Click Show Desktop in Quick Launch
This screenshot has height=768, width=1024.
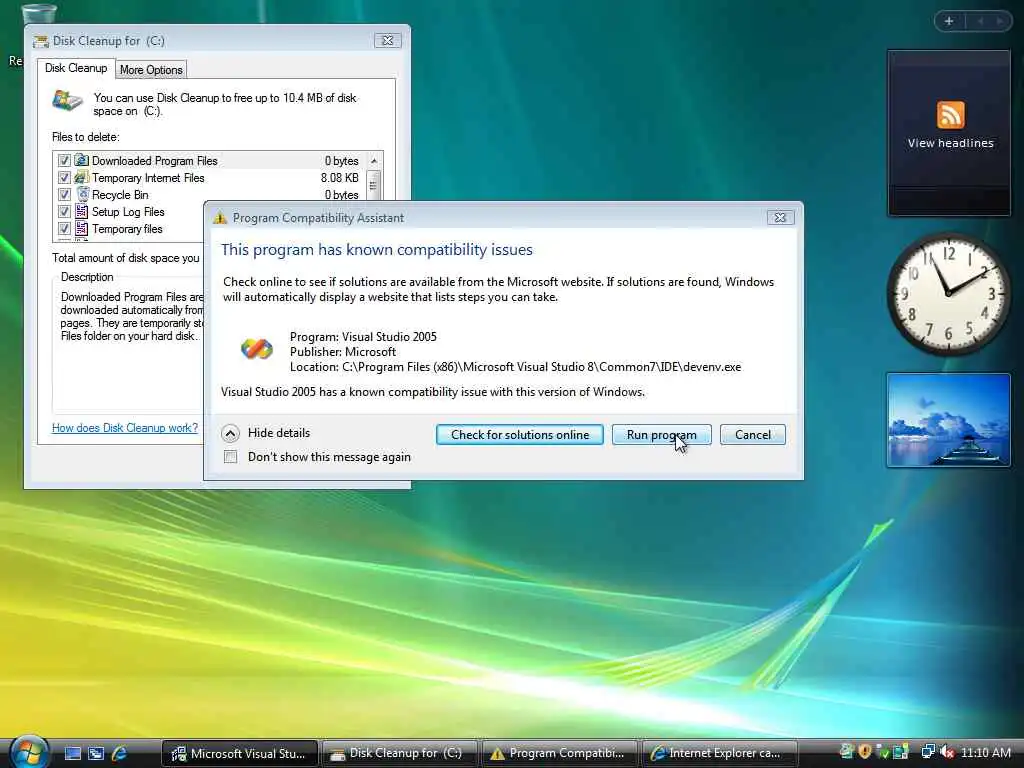72,753
